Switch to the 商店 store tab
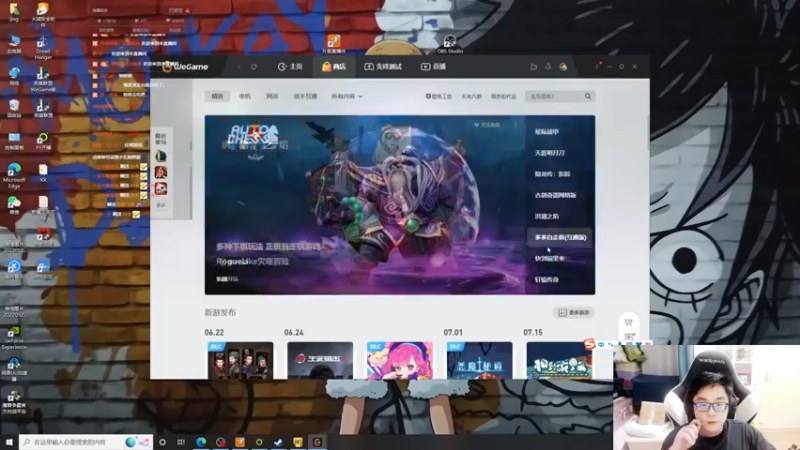 point(334,67)
